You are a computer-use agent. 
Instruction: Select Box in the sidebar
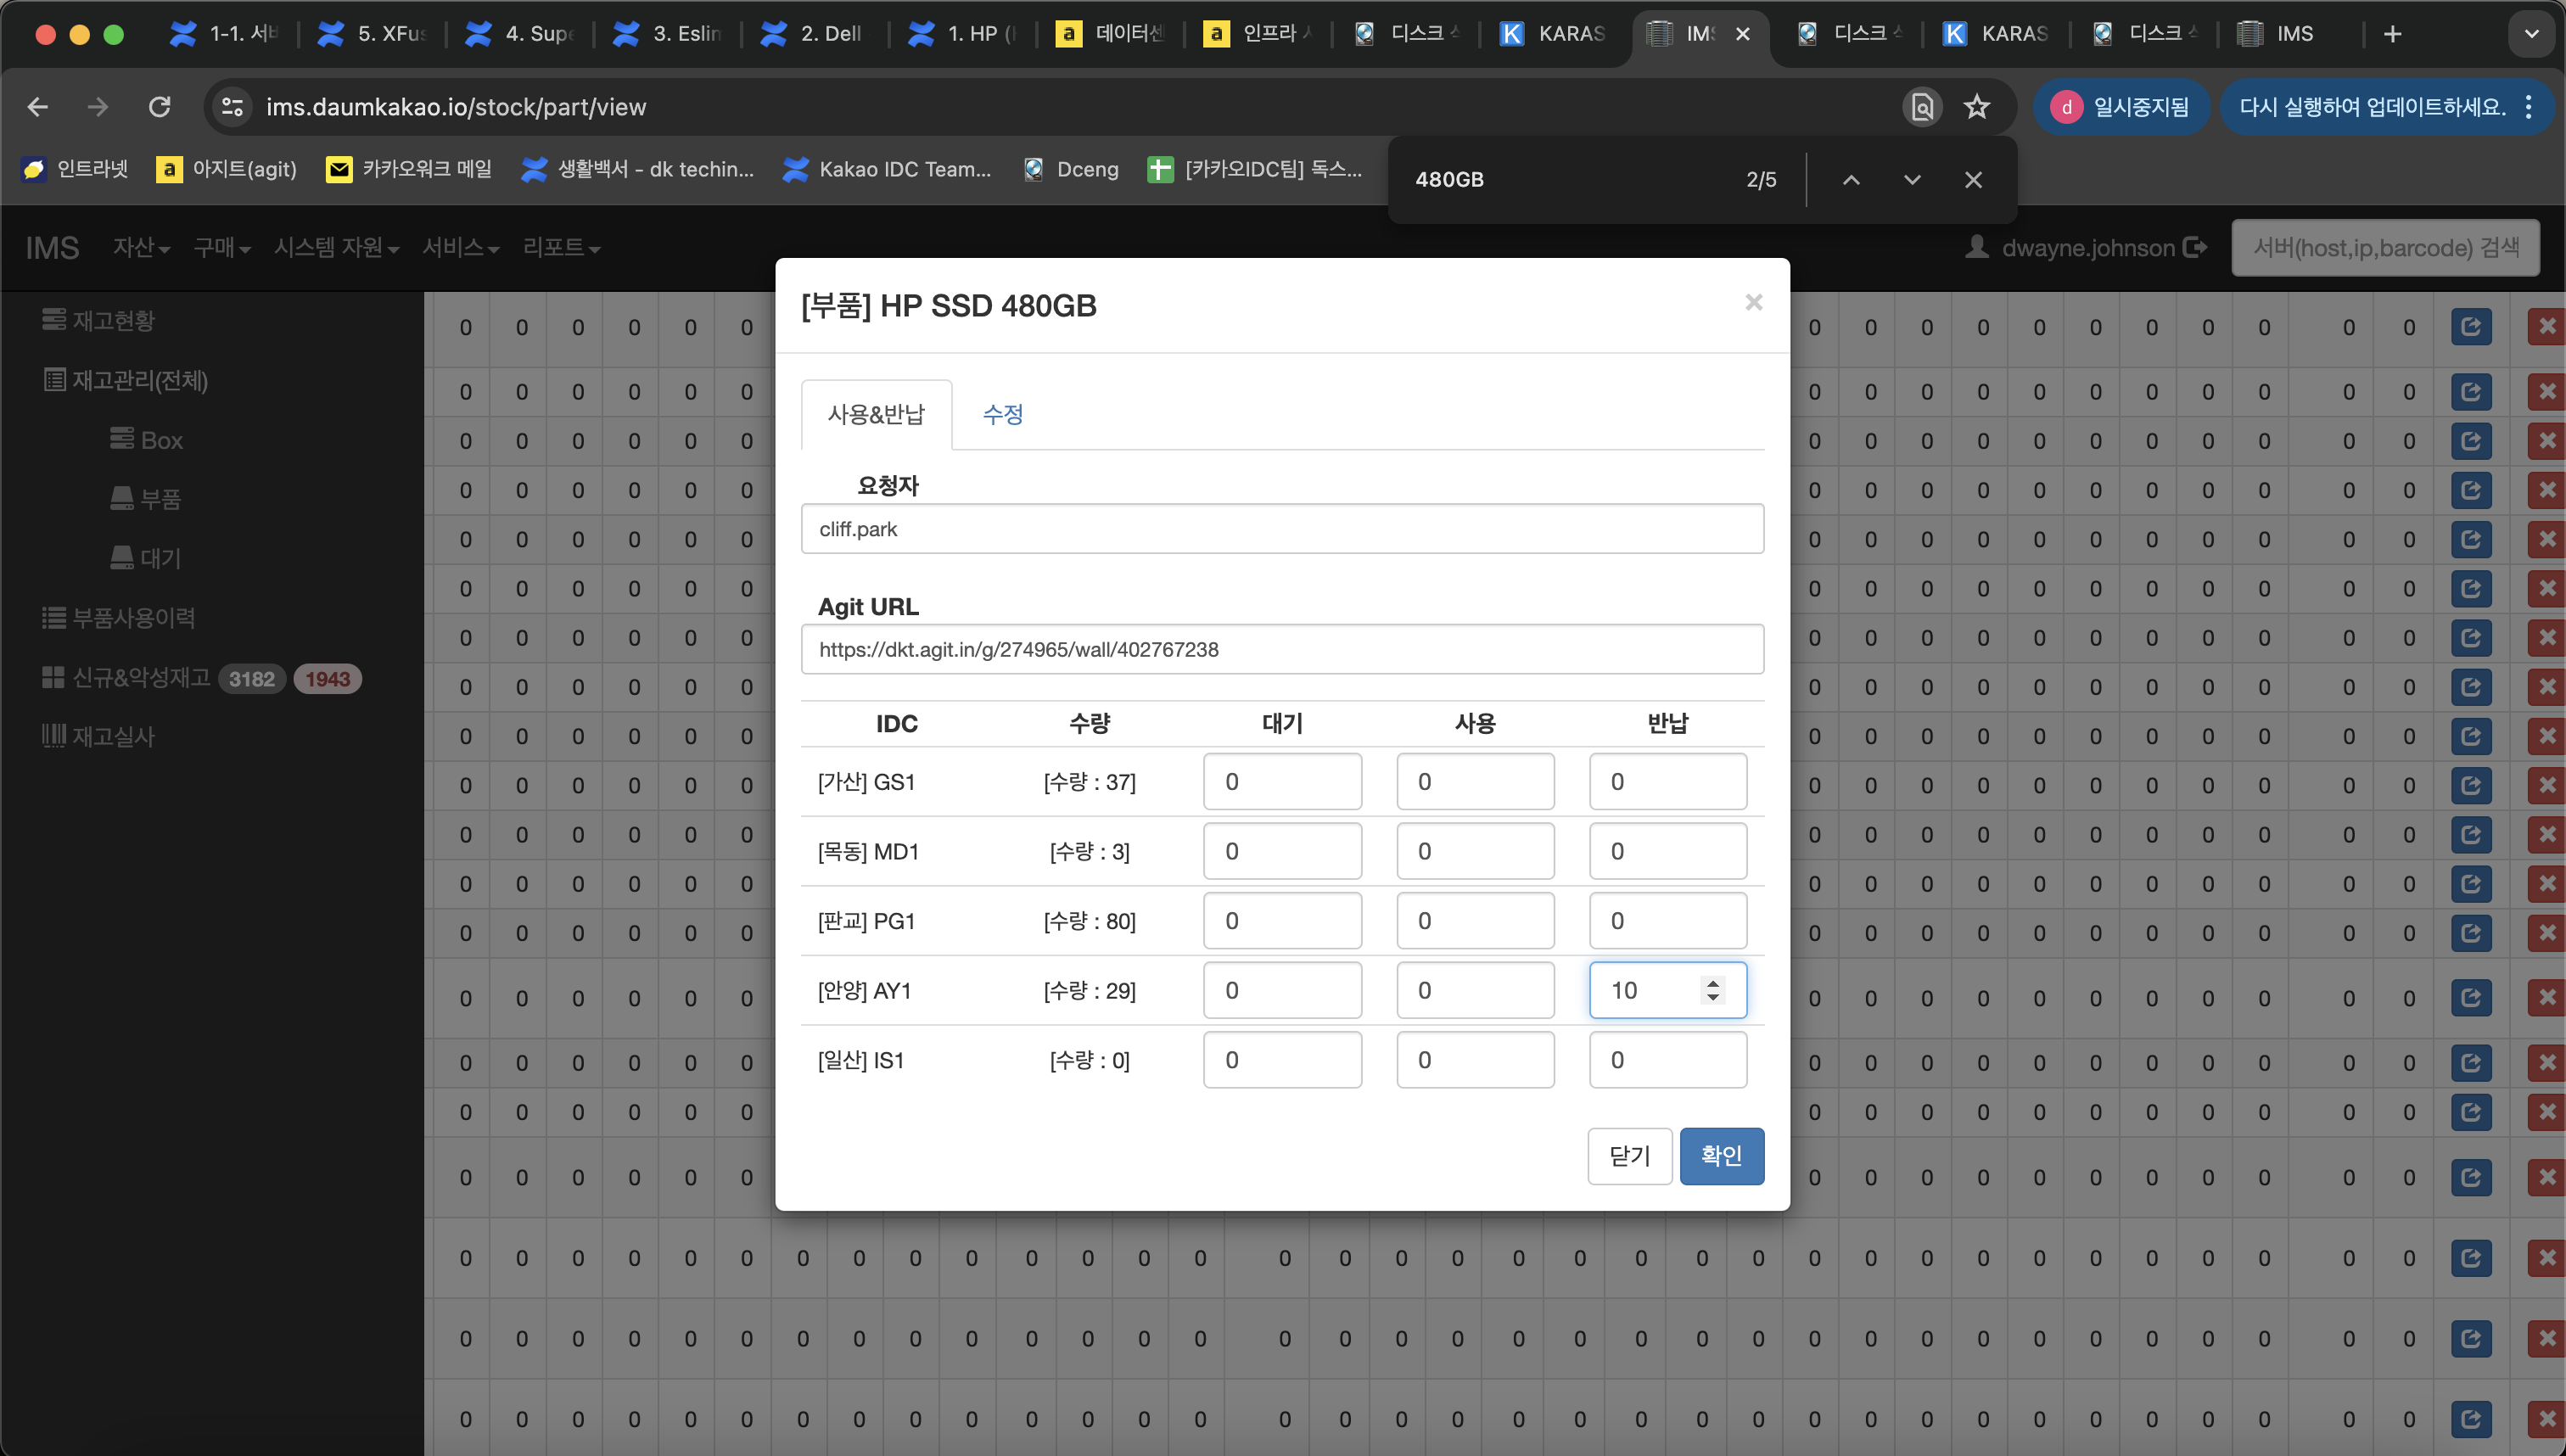(x=147, y=440)
